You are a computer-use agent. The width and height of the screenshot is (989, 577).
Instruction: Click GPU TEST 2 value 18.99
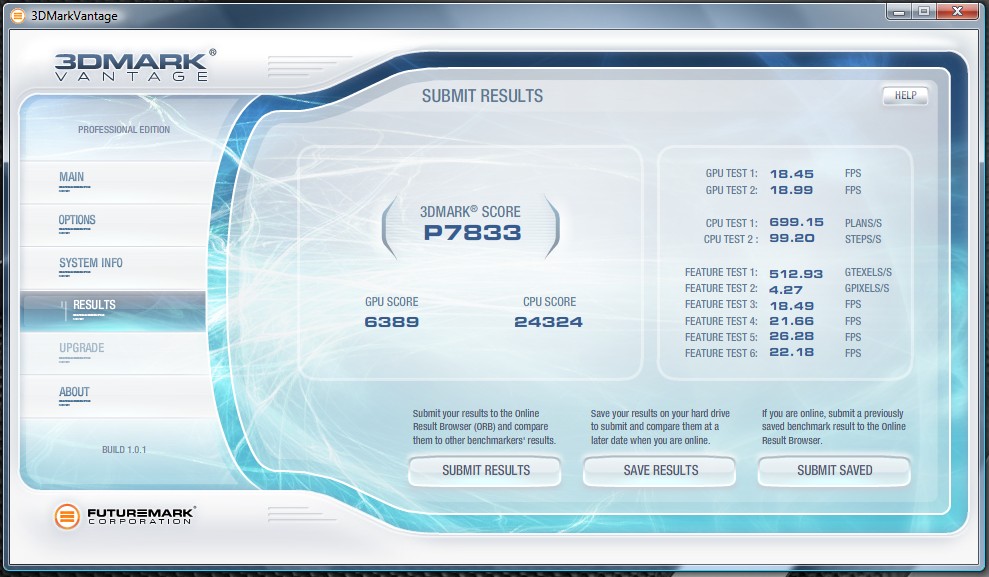792,190
